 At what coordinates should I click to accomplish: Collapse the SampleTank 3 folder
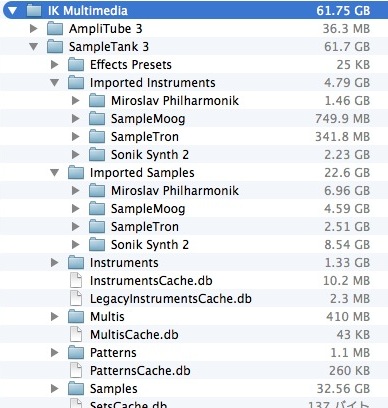tap(34, 47)
